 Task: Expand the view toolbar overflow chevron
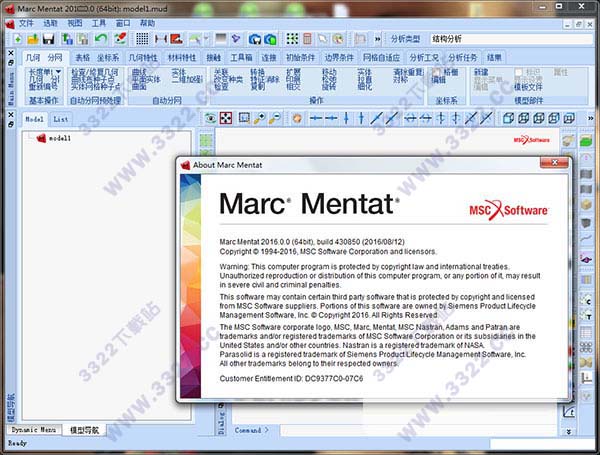590,119
